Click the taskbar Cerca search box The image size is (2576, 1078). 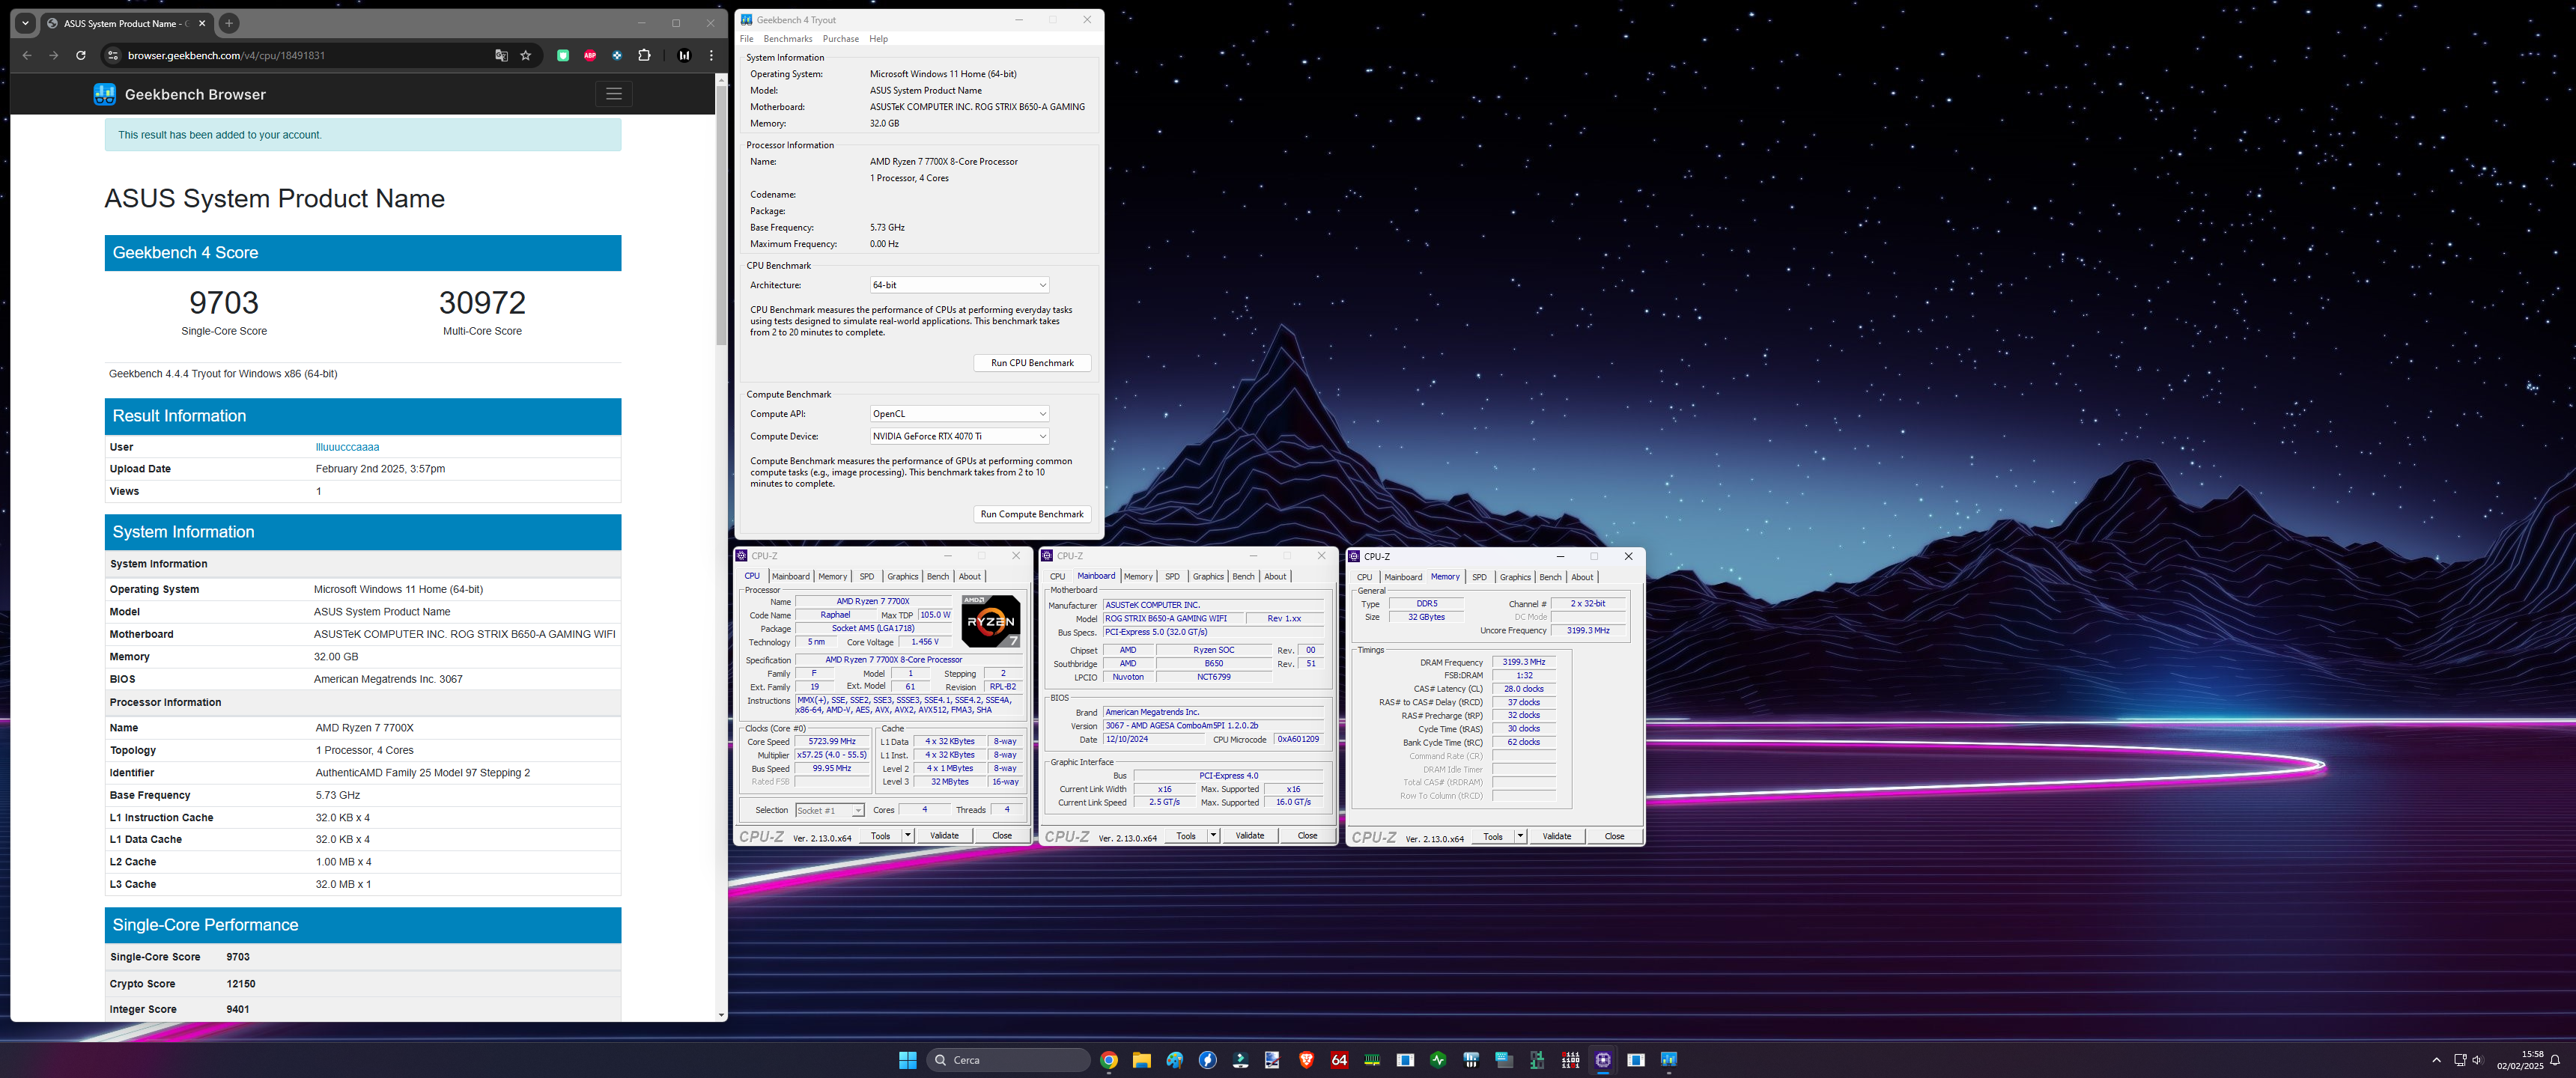click(1009, 1060)
